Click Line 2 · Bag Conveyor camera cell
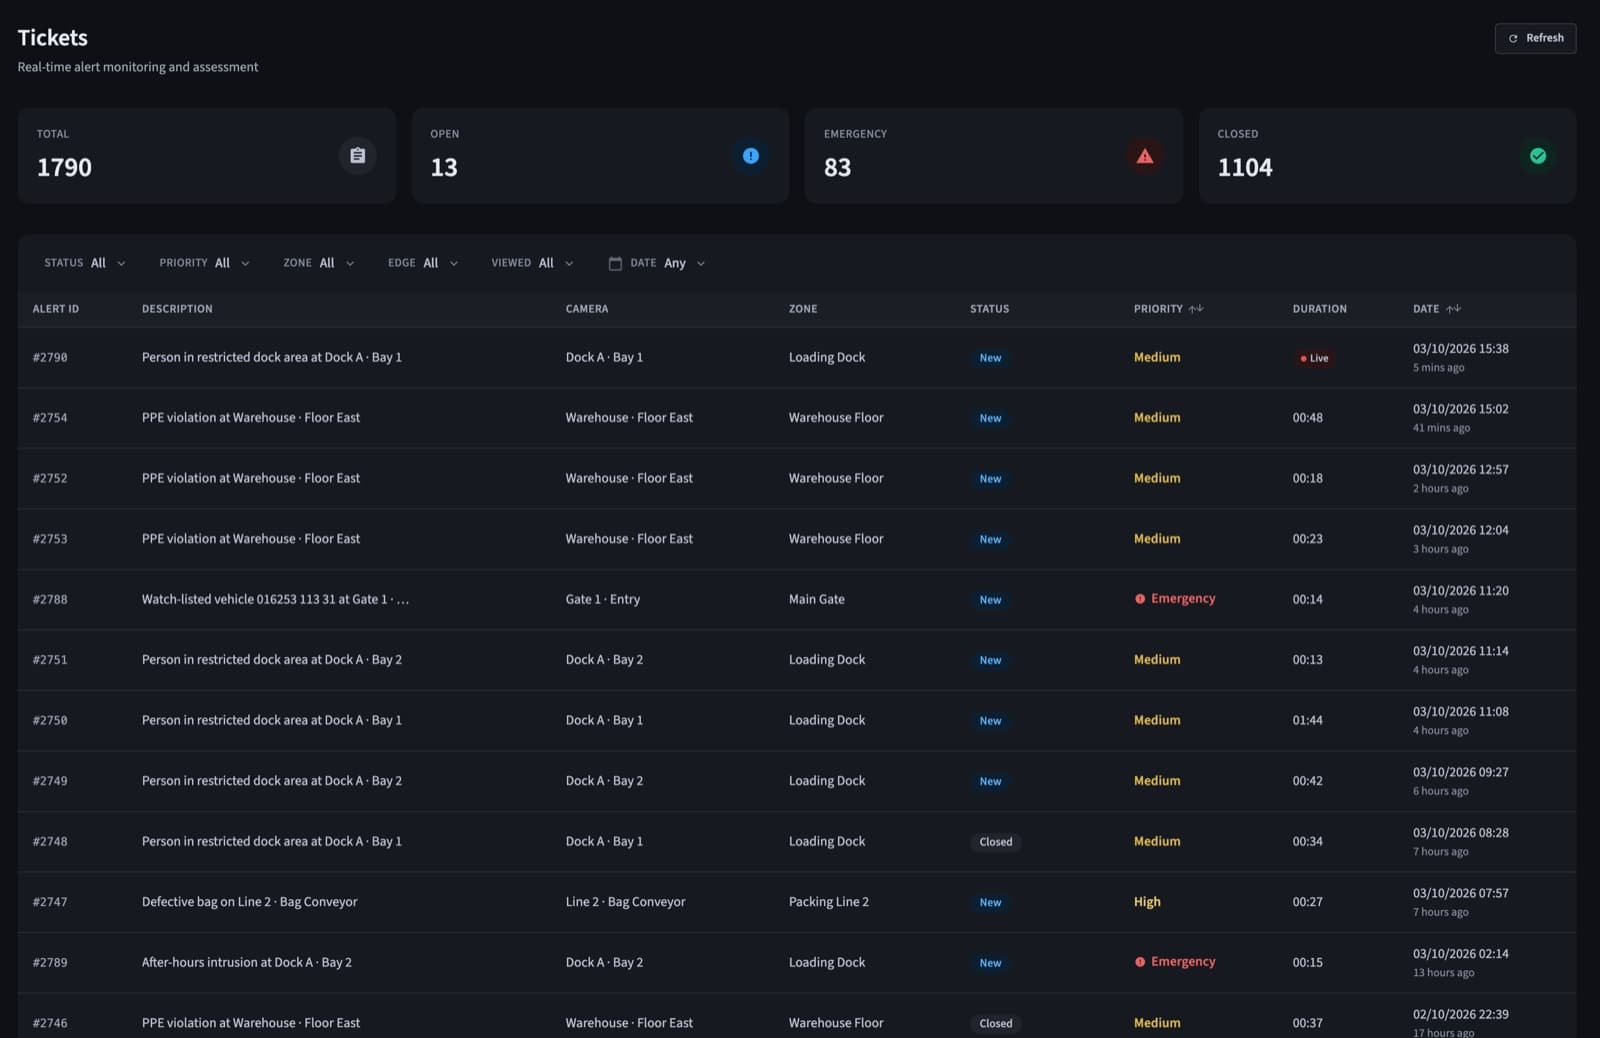1600x1038 pixels. tap(625, 902)
